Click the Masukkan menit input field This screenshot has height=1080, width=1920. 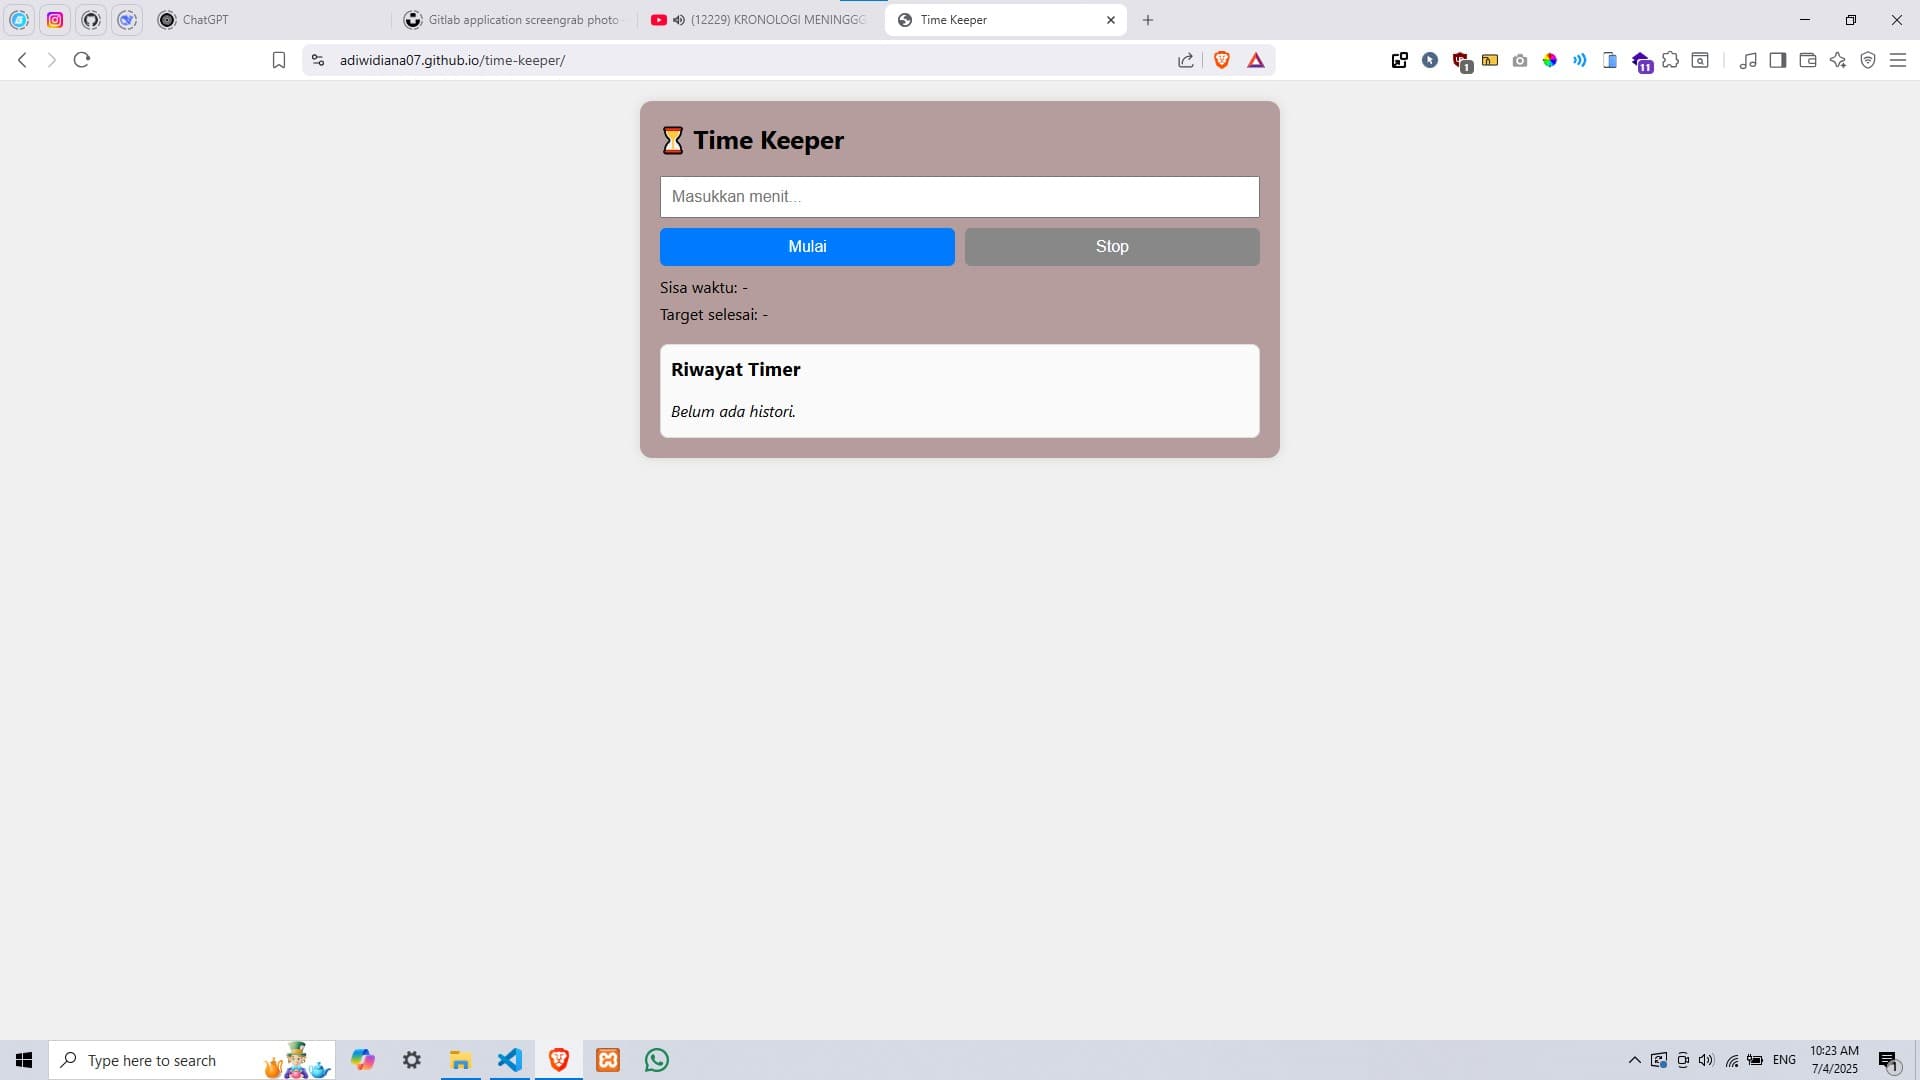click(959, 196)
